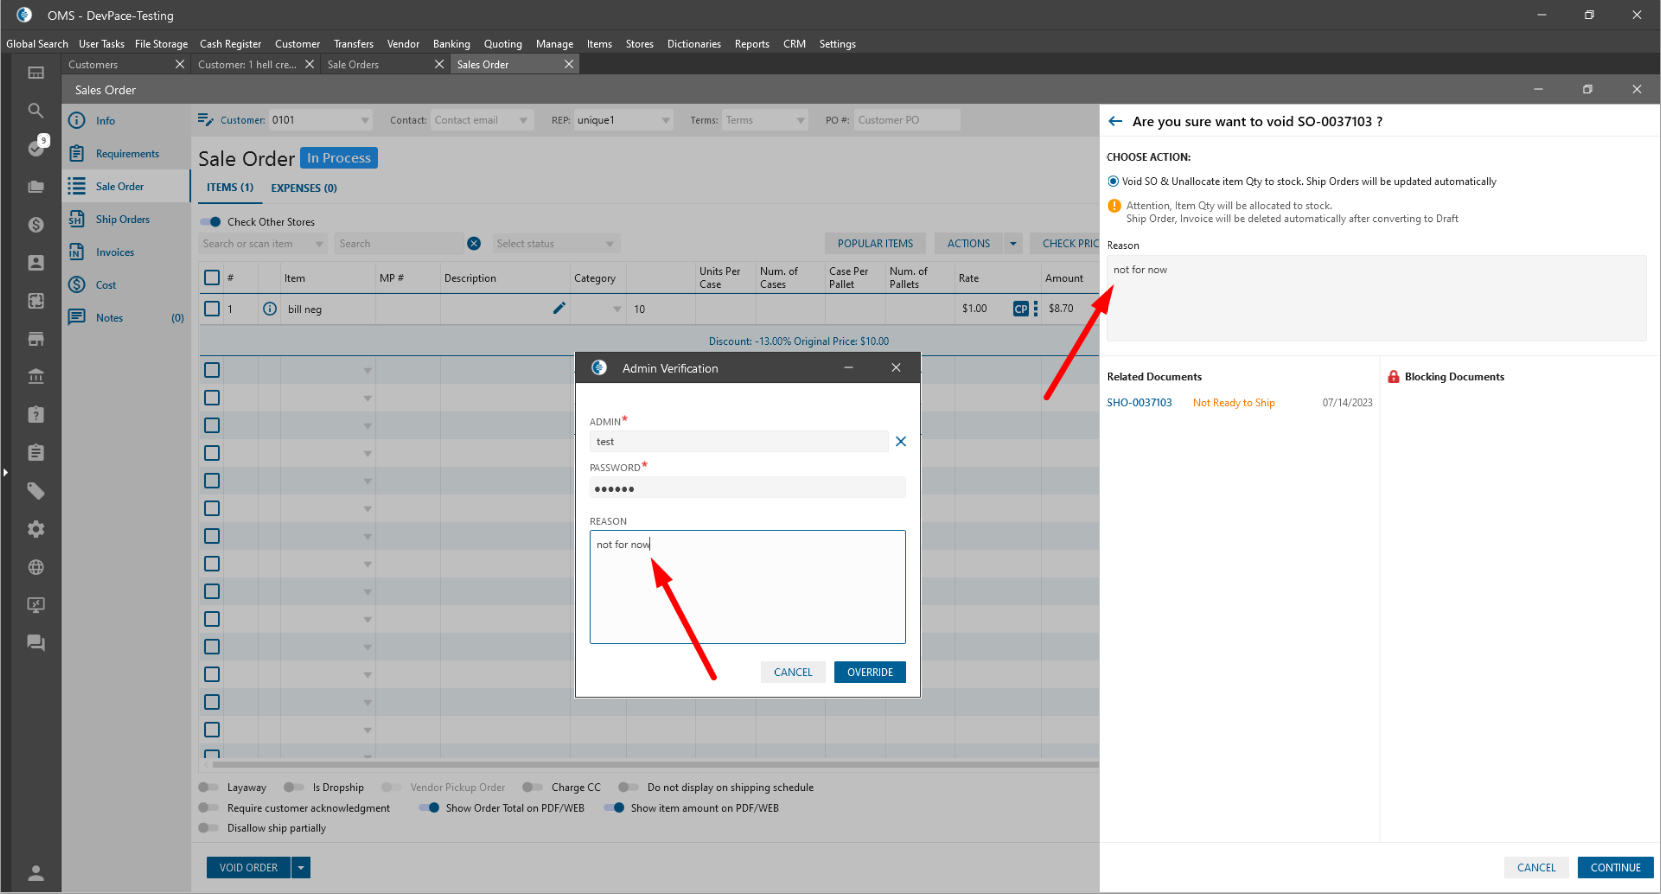Open the contact card icon in the left sidebar

[36, 263]
